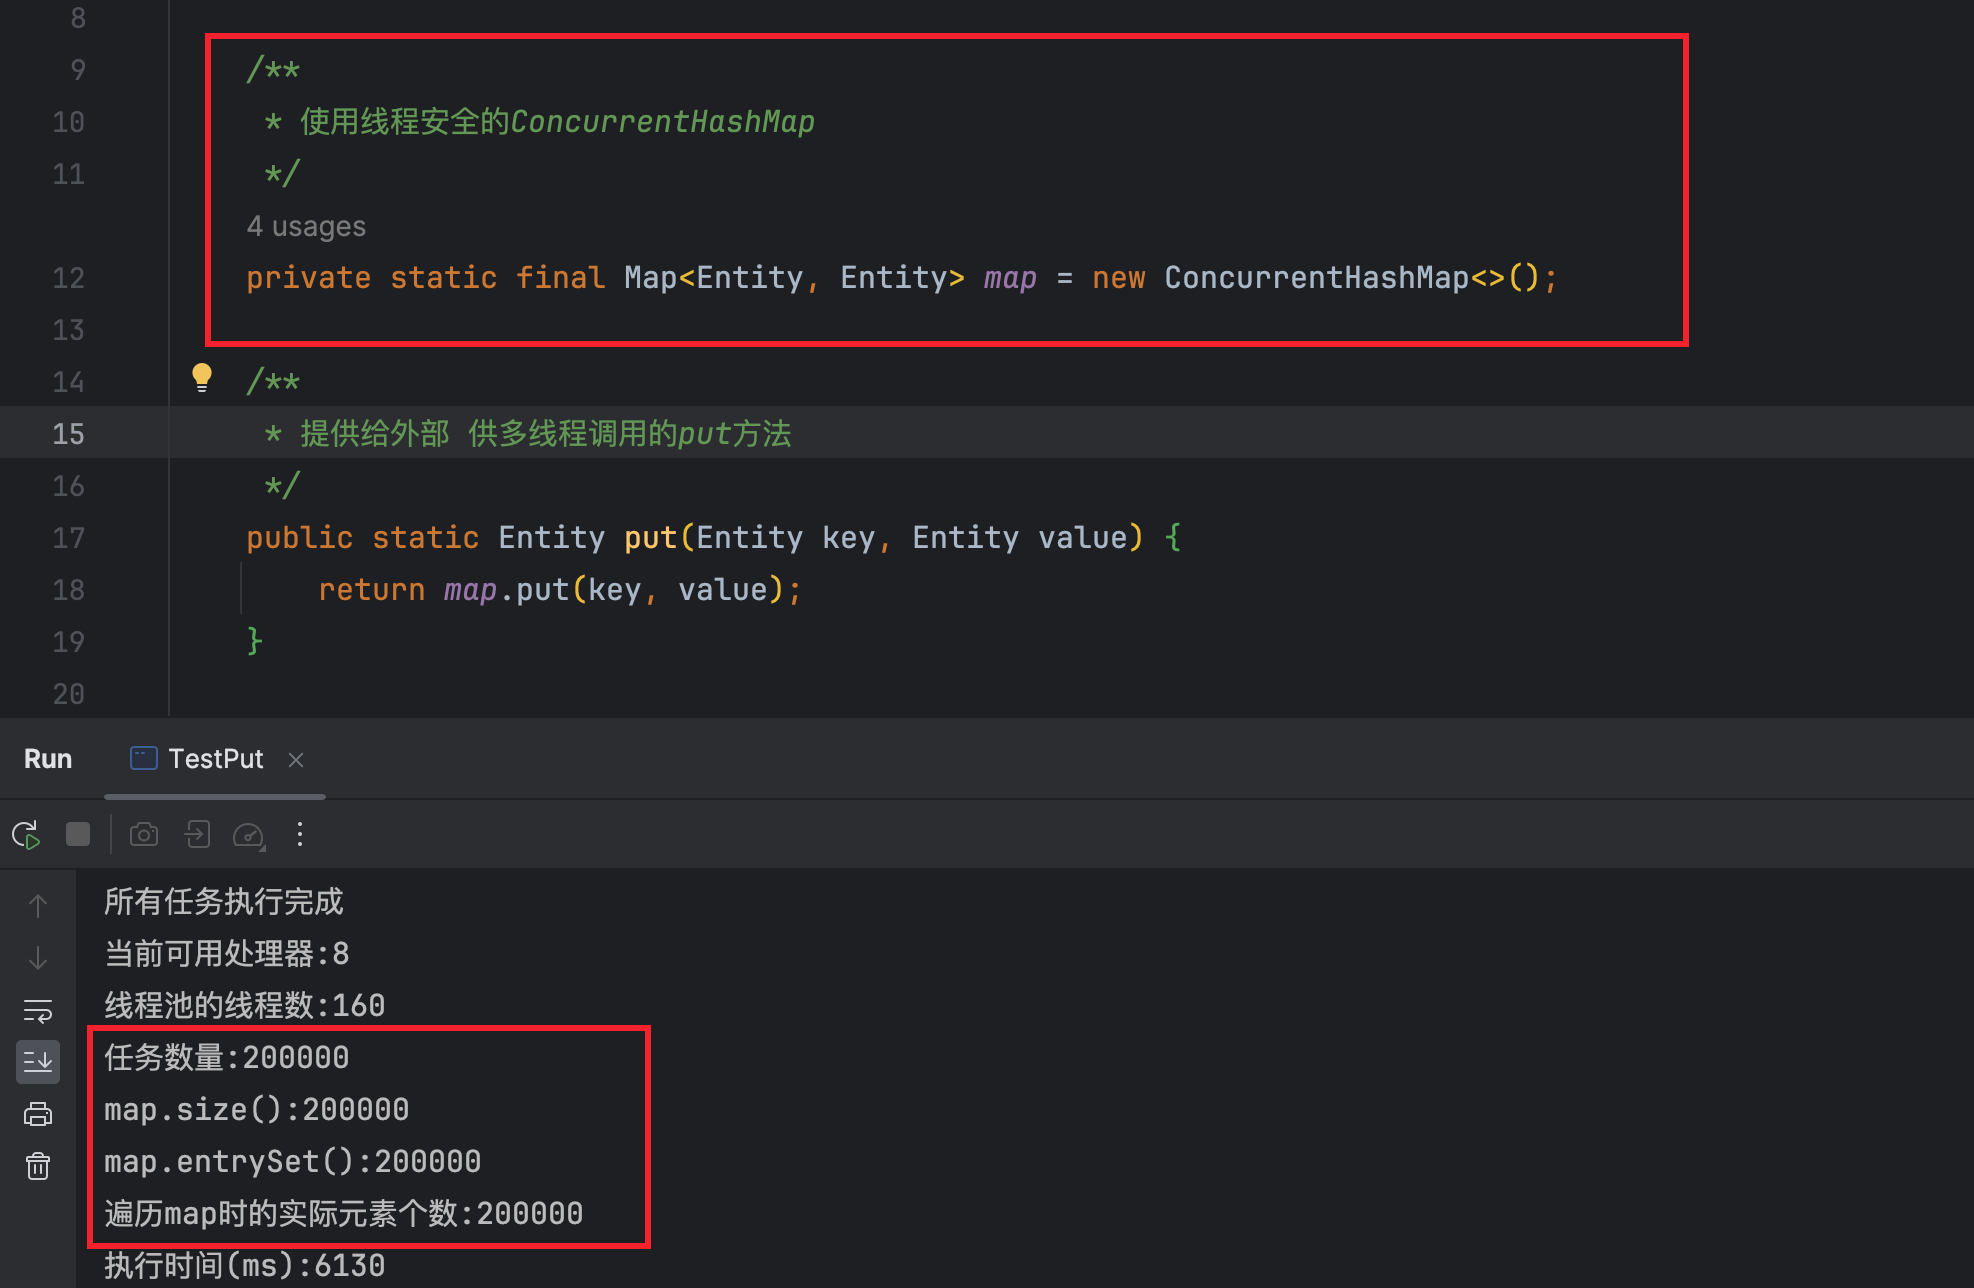
Task: Open the three-dot More actions menu
Action: click(300, 835)
